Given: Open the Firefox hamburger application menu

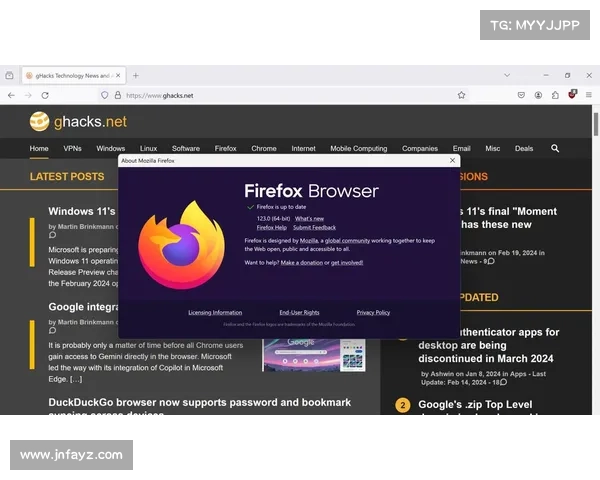Looking at the screenshot, I should coord(589,95).
